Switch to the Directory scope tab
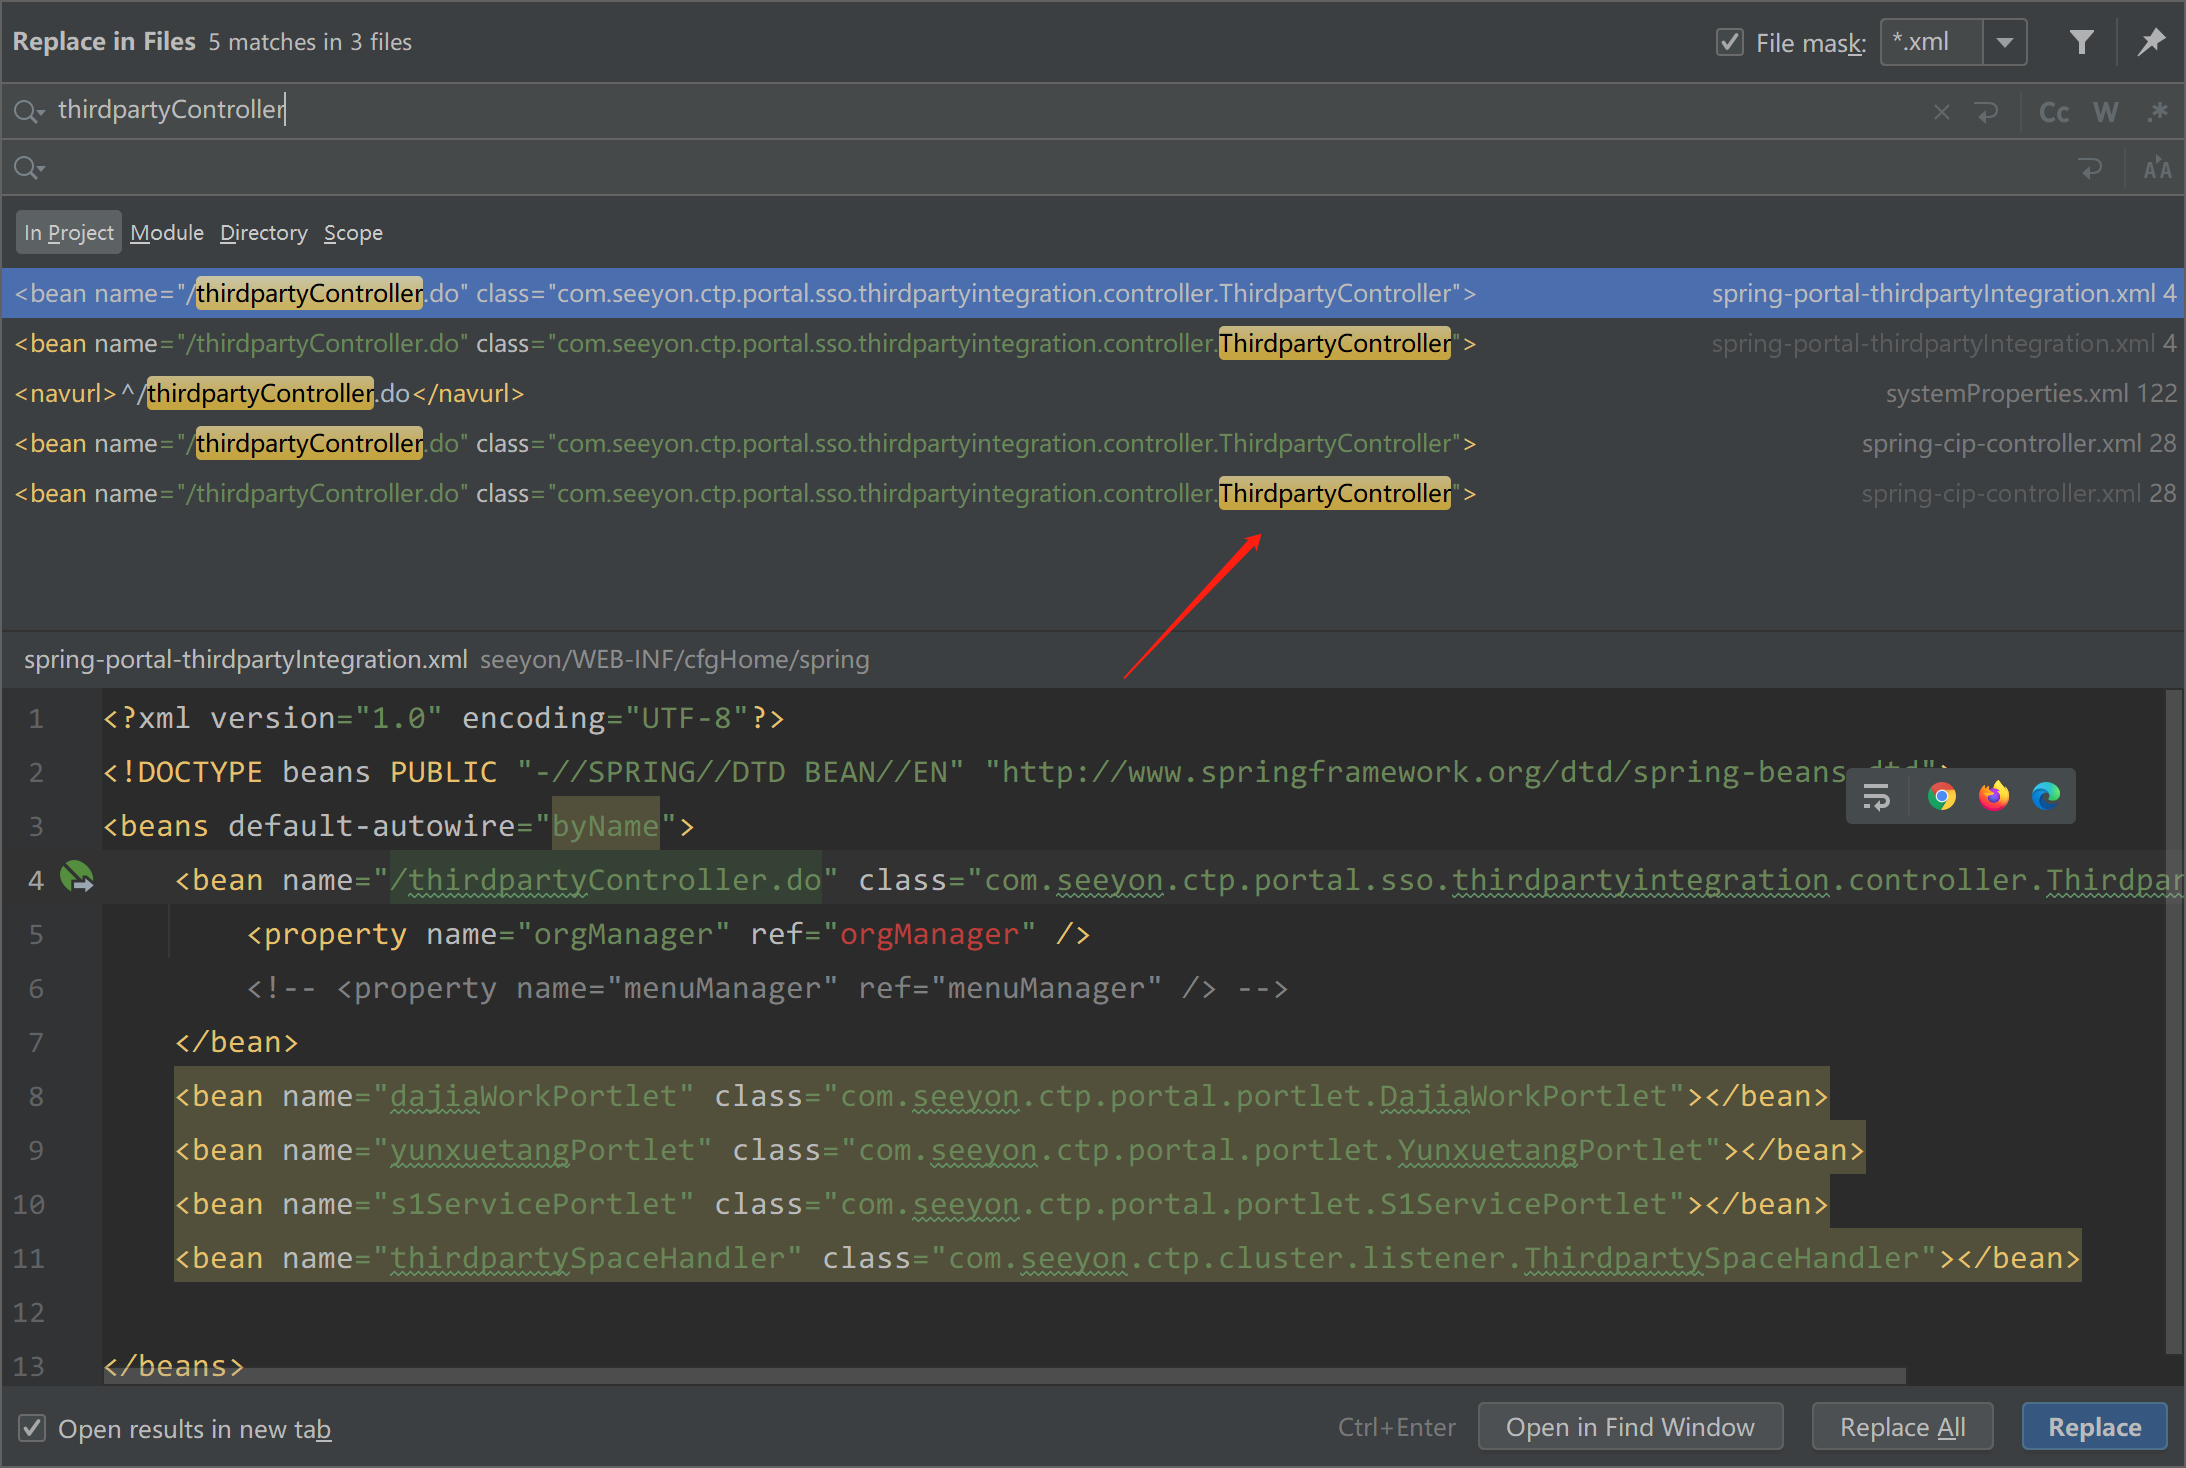The width and height of the screenshot is (2186, 1468). 263,233
